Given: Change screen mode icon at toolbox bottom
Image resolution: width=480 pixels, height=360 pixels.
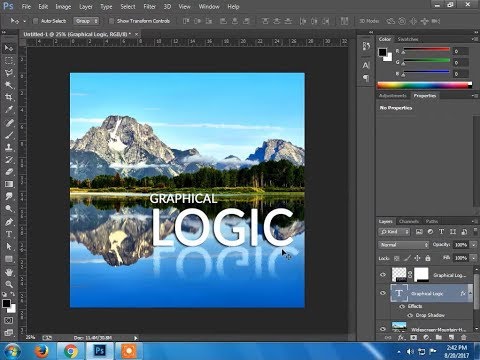Looking at the screenshot, I should (9, 332).
